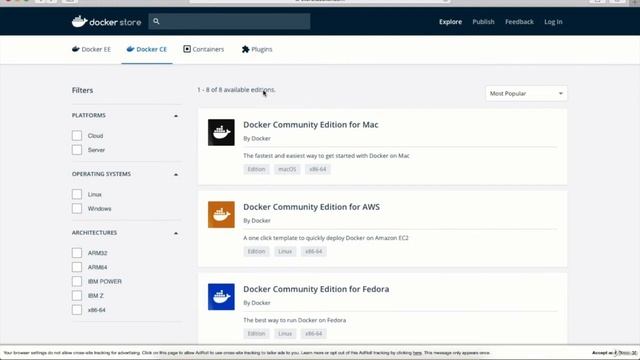Select the Docker CE tab

tap(147, 49)
